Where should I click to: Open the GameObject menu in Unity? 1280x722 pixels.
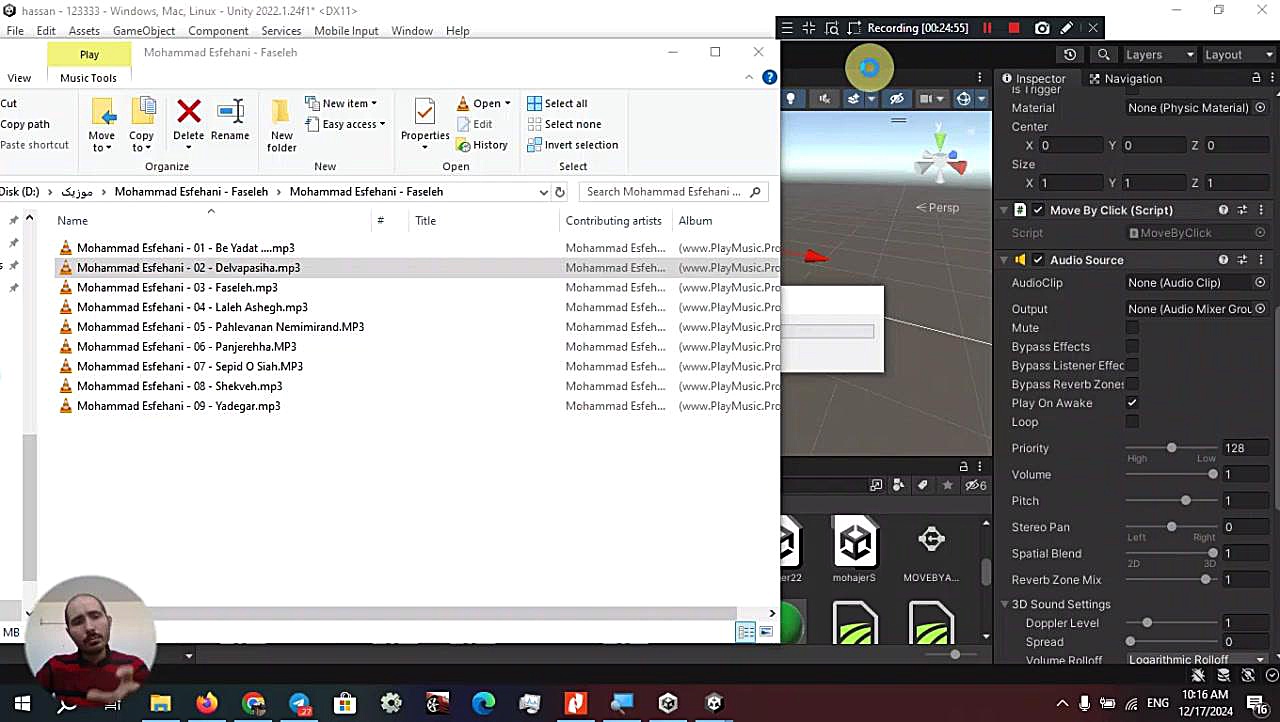144,31
